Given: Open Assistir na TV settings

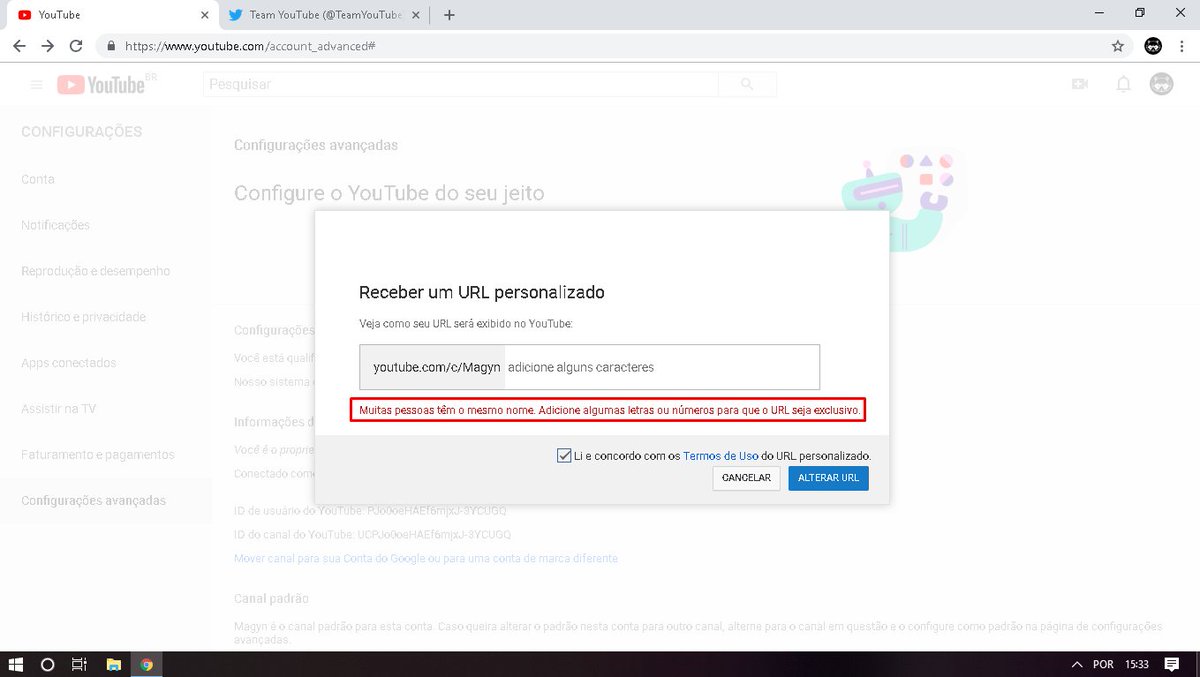Looking at the screenshot, I should tap(58, 409).
